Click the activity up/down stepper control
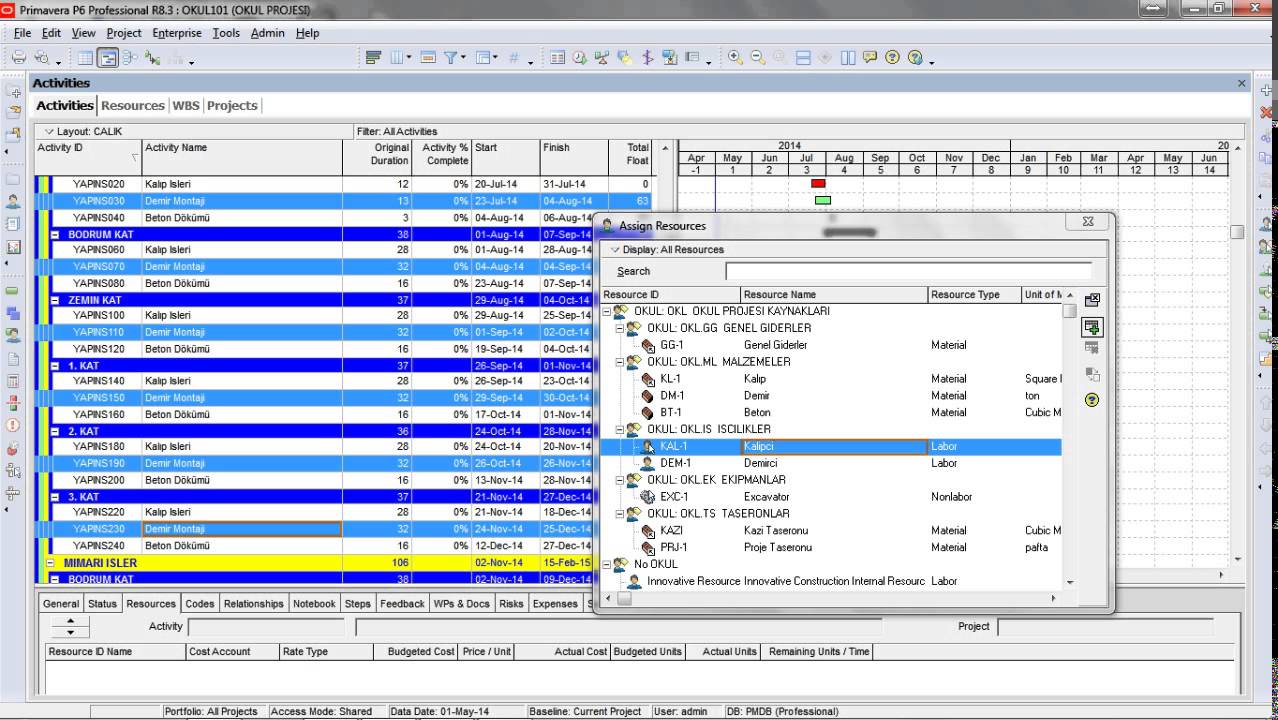Screen dimensions: 1278x720 [x=69, y=627]
